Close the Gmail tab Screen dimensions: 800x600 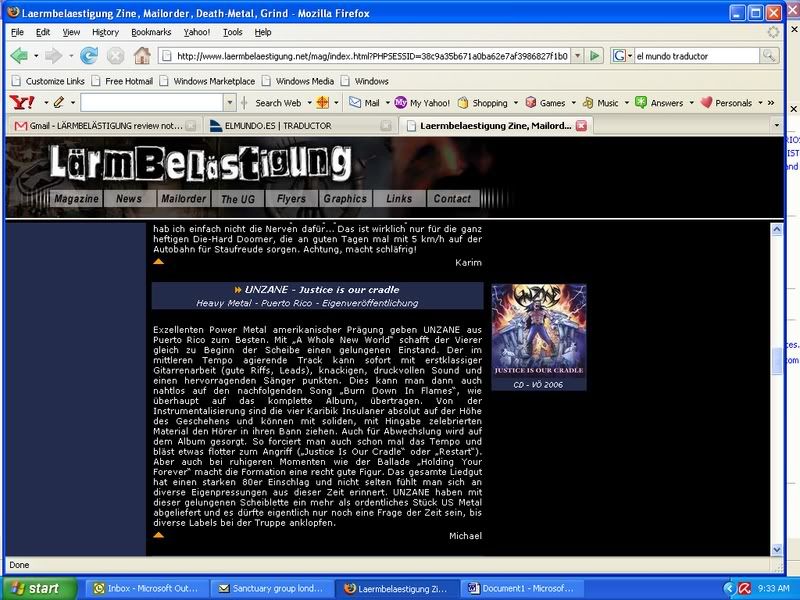click(x=190, y=126)
